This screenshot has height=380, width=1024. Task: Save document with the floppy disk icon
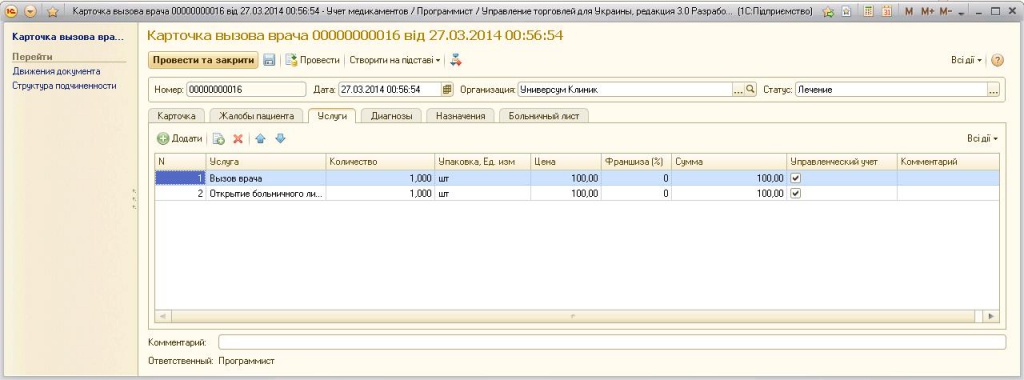(269, 60)
